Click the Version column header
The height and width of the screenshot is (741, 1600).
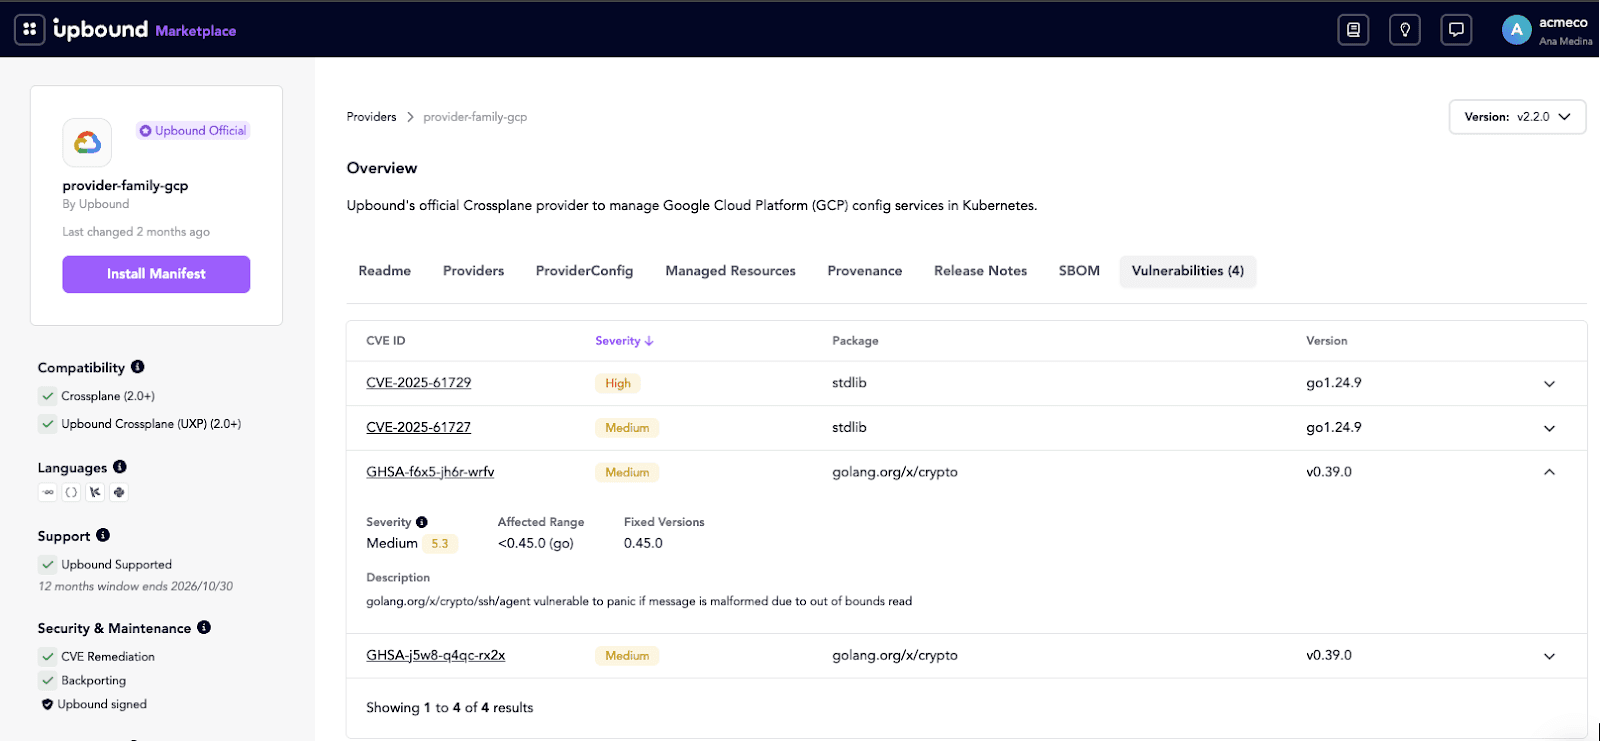pyautogui.click(x=1326, y=341)
